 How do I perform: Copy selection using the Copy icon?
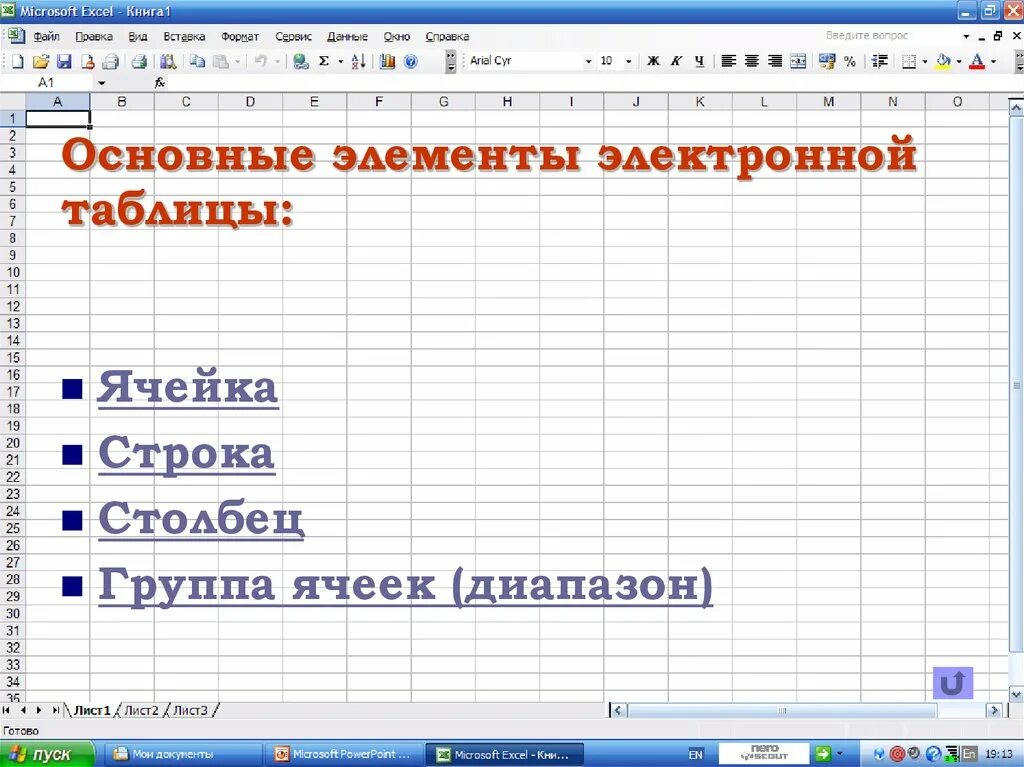[x=197, y=61]
